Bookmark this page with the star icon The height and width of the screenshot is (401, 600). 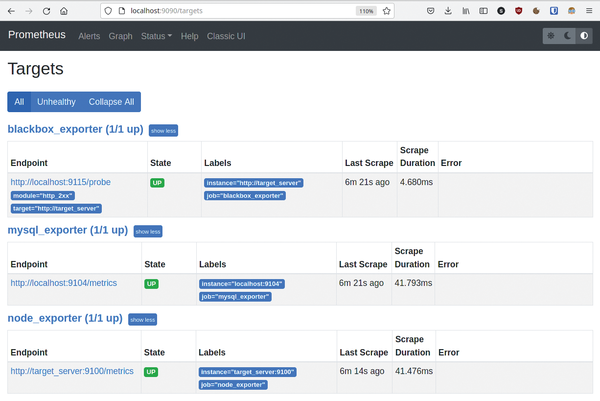386,11
